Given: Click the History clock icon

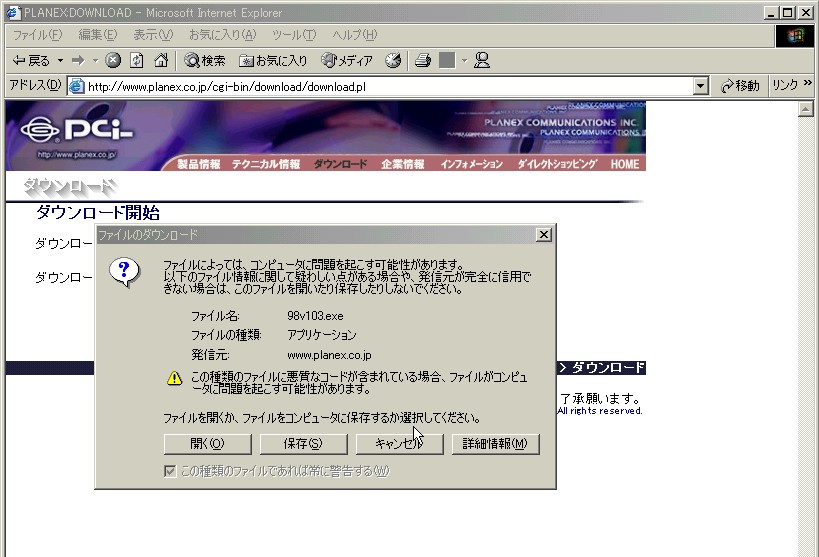Looking at the screenshot, I should coord(393,61).
